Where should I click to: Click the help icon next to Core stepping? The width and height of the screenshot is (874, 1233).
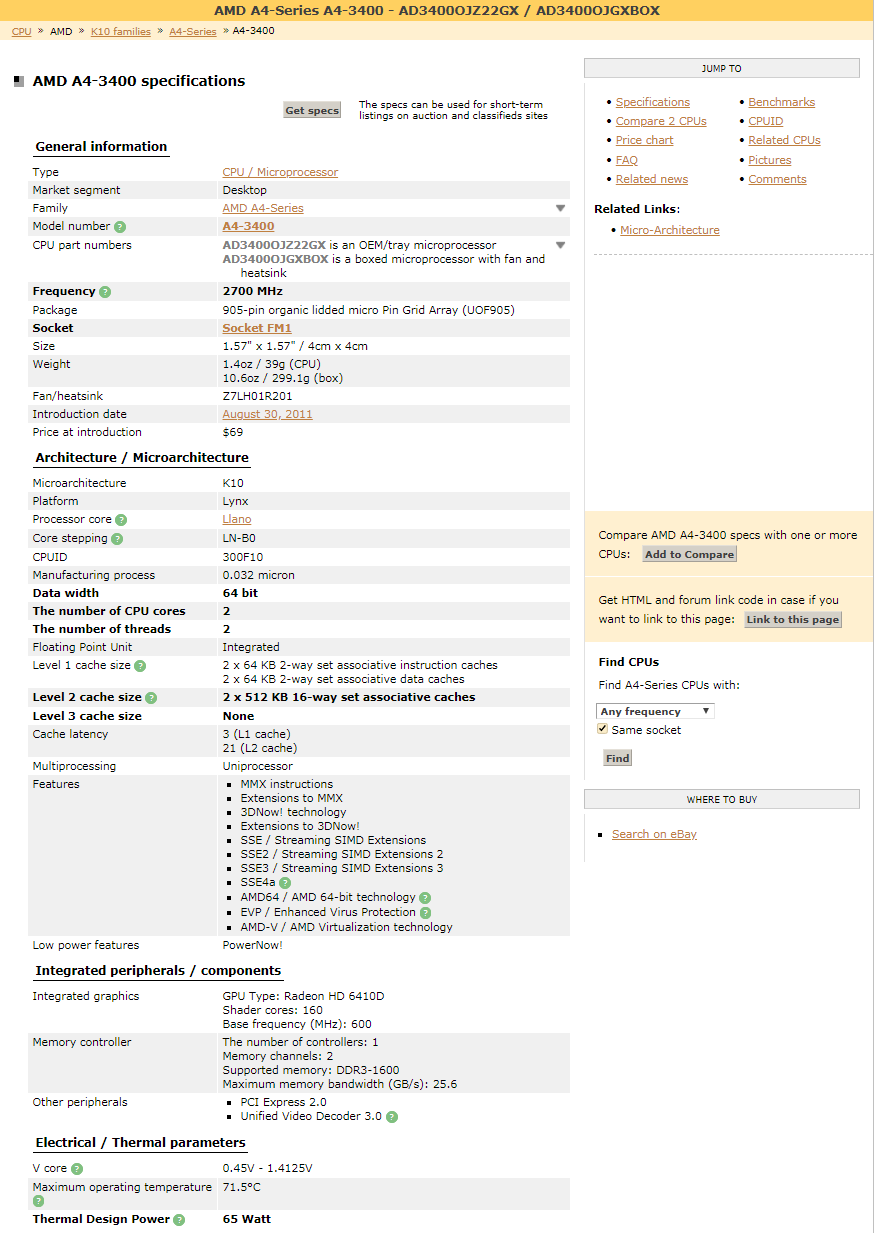pyautogui.click(x=117, y=539)
